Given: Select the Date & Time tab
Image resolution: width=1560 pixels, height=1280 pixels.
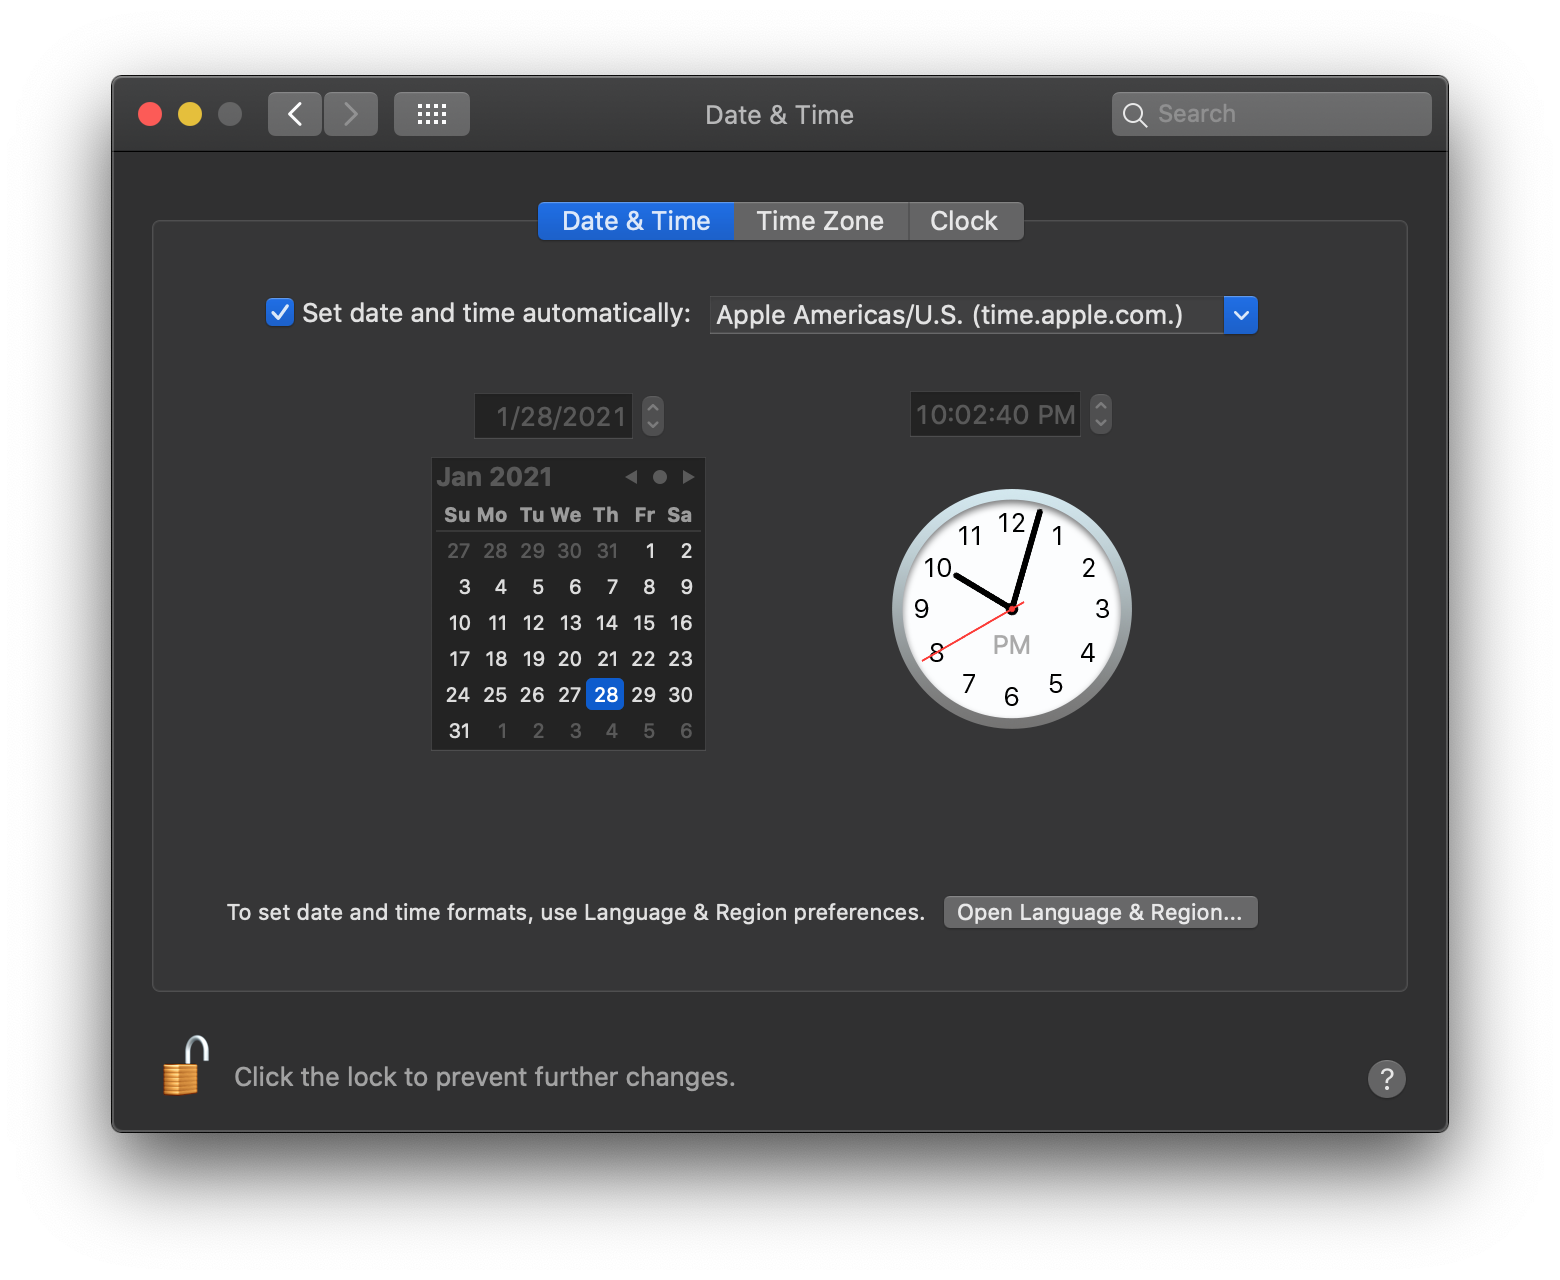Looking at the screenshot, I should 636,221.
